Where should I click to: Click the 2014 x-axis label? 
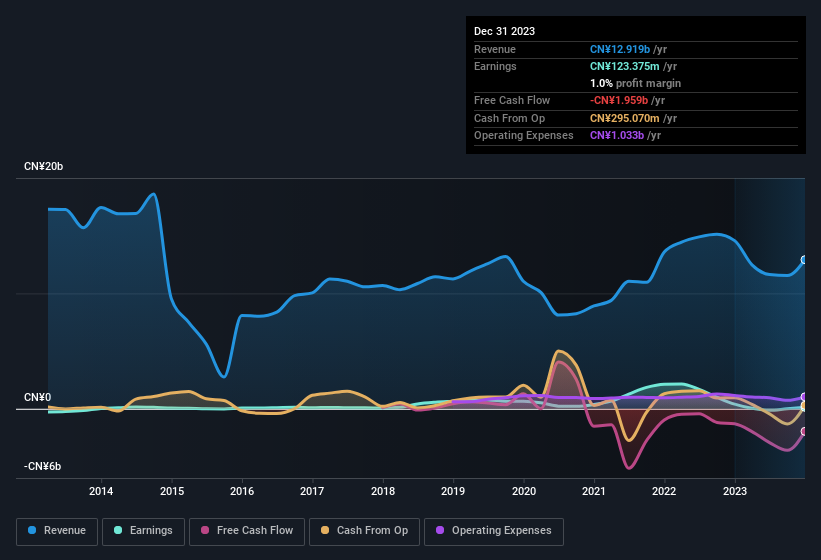point(101,491)
